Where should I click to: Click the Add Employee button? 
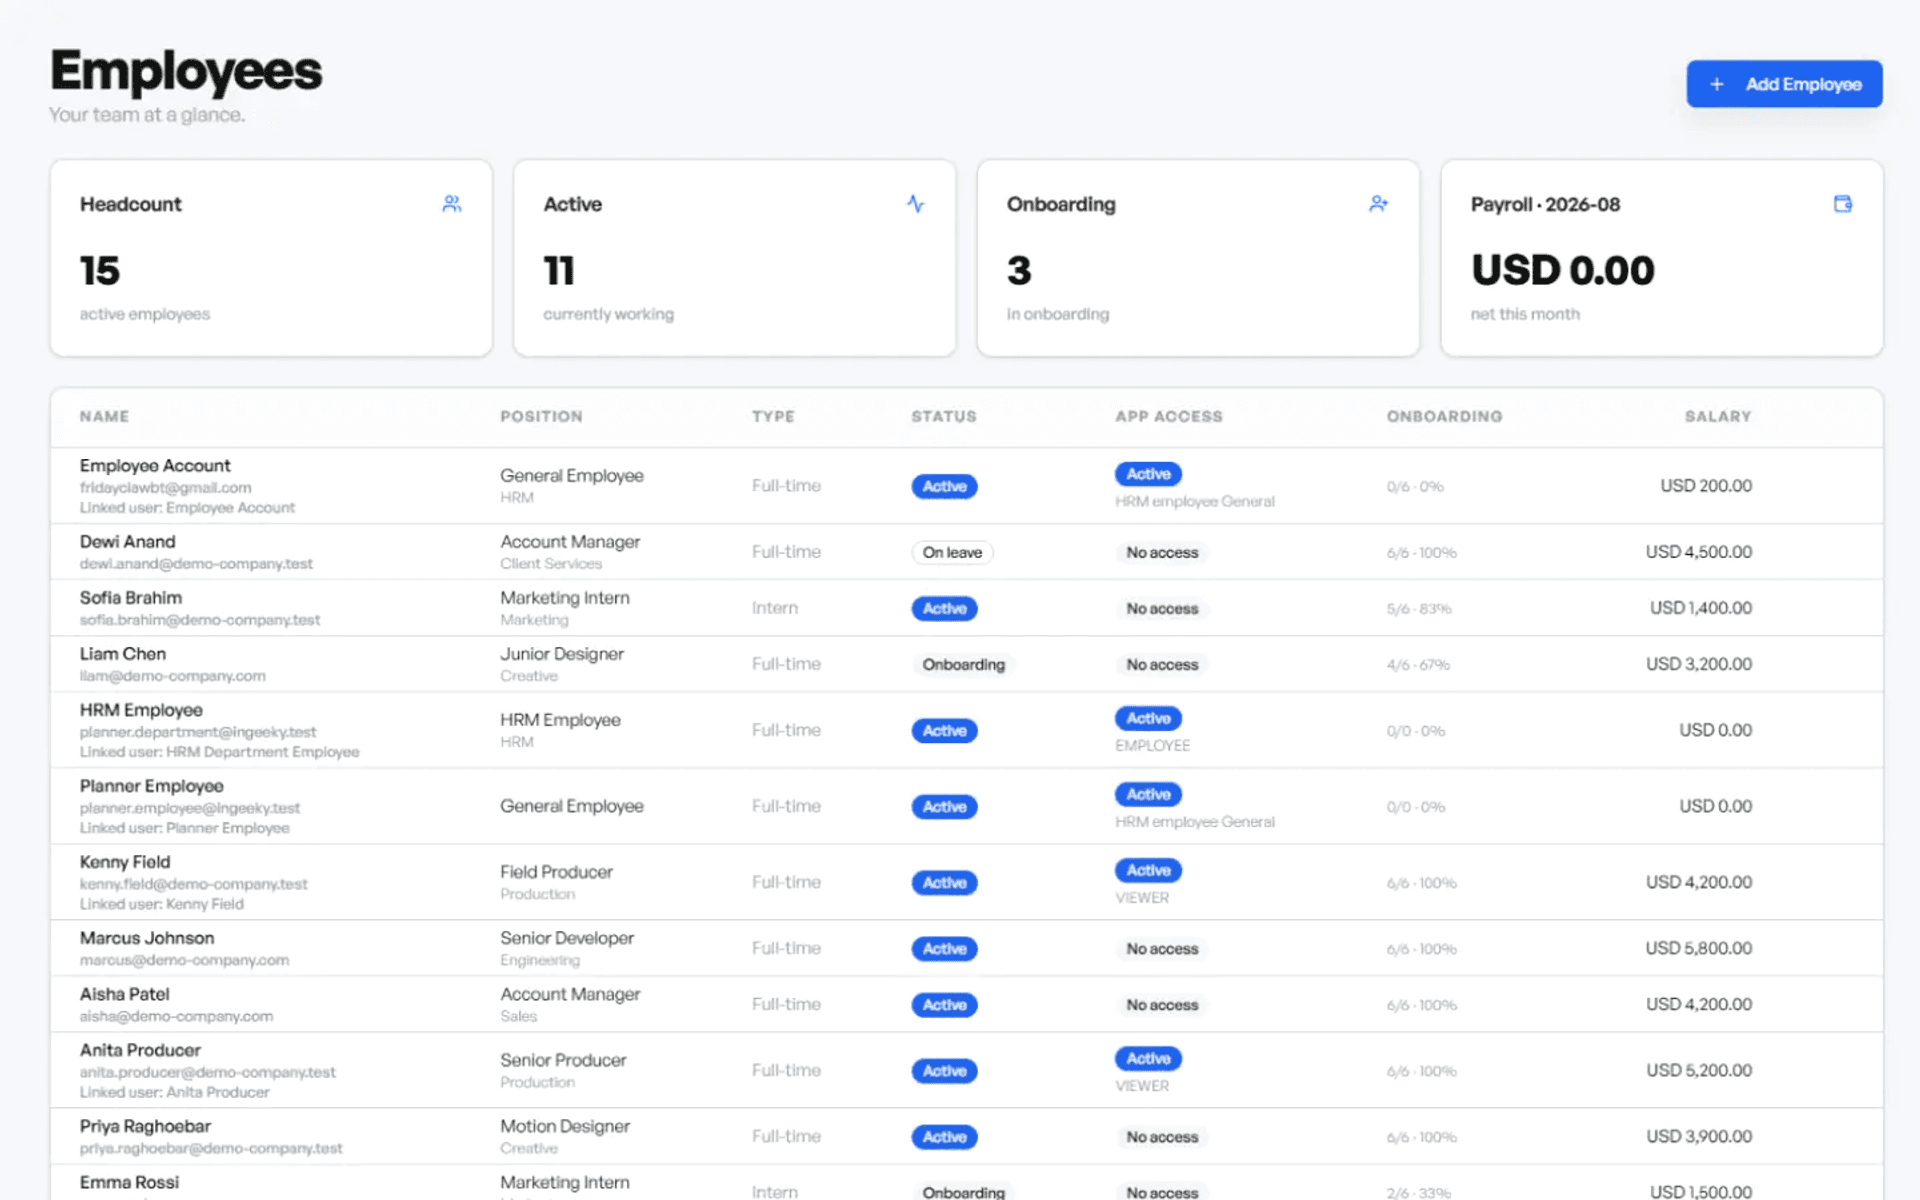[x=1784, y=84]
